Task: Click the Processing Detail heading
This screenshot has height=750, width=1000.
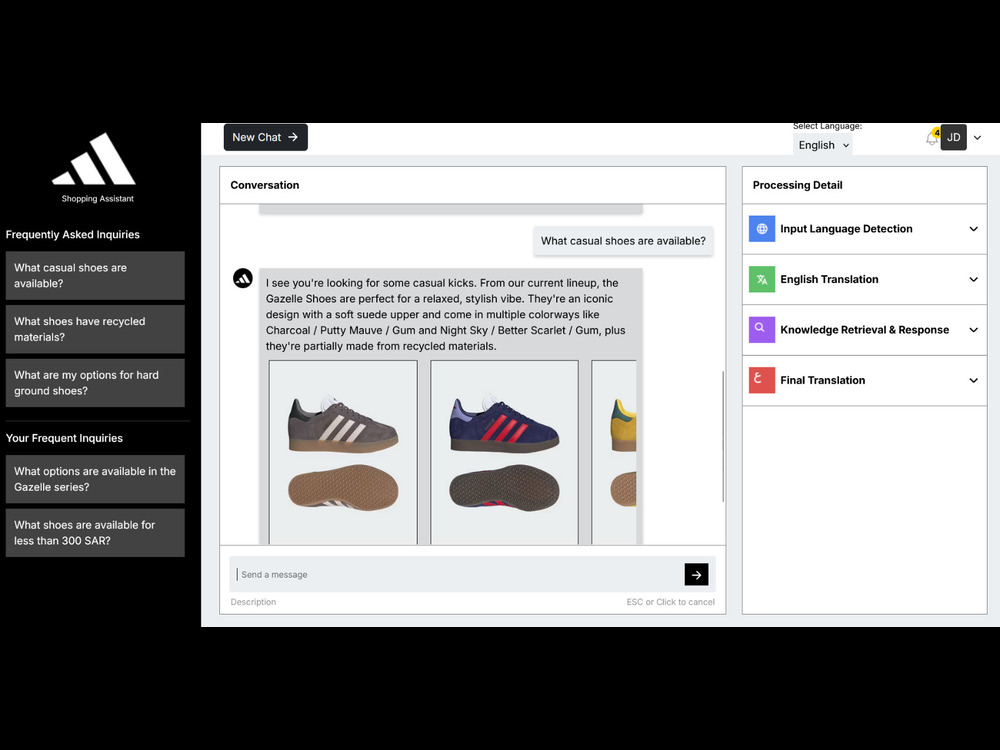Action: [797, 185]
